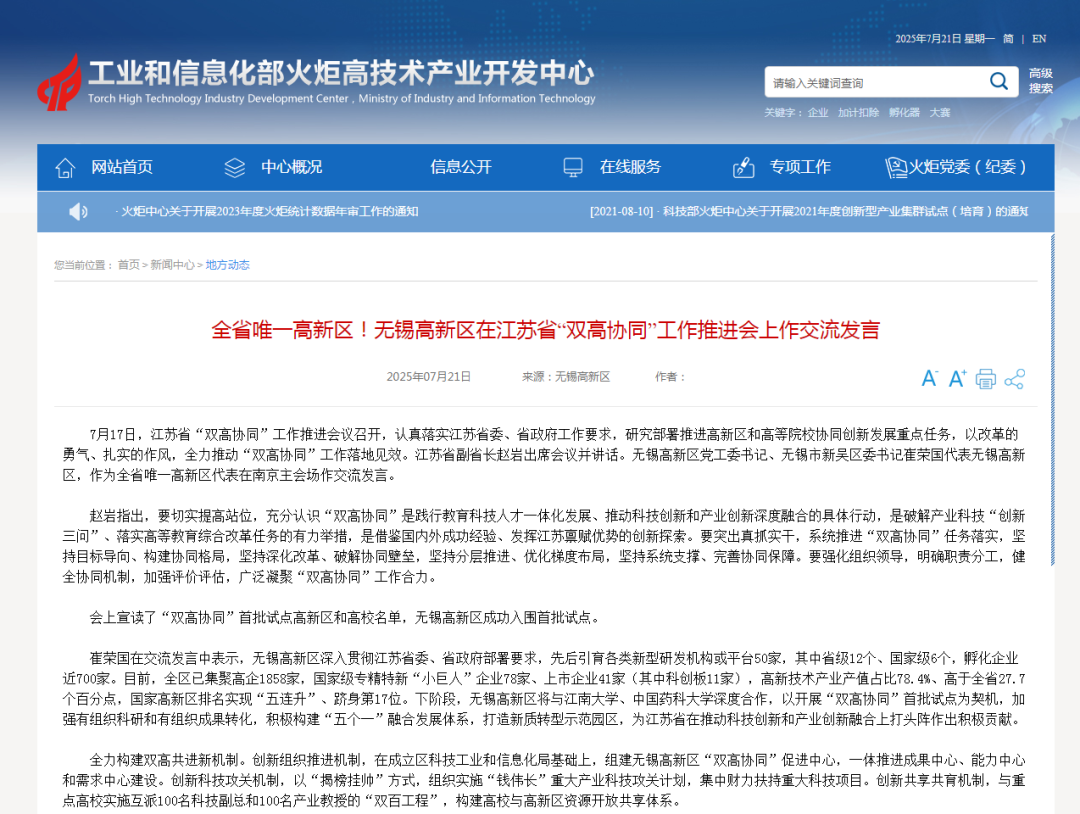Click the keyword search input field

point(876,83)
